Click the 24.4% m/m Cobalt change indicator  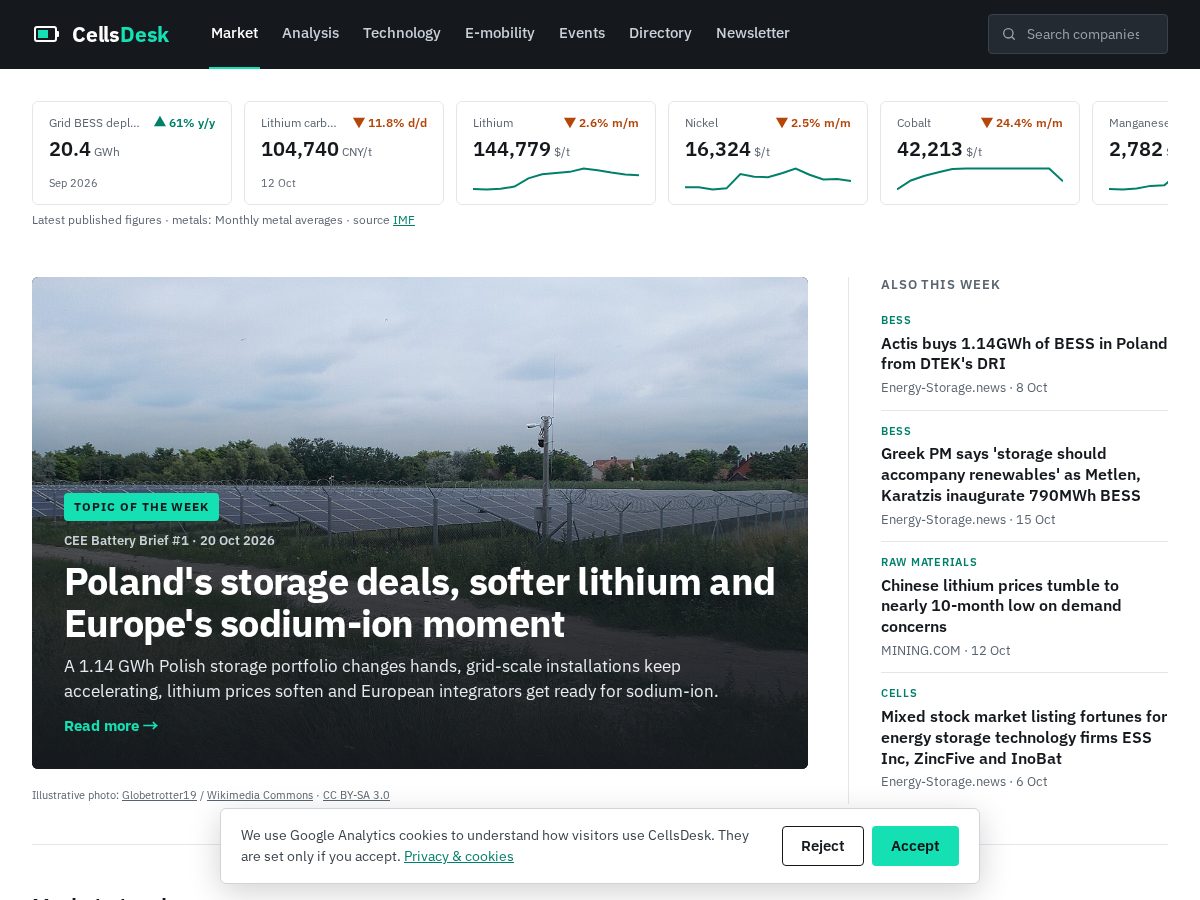(x=1021, y=123)
